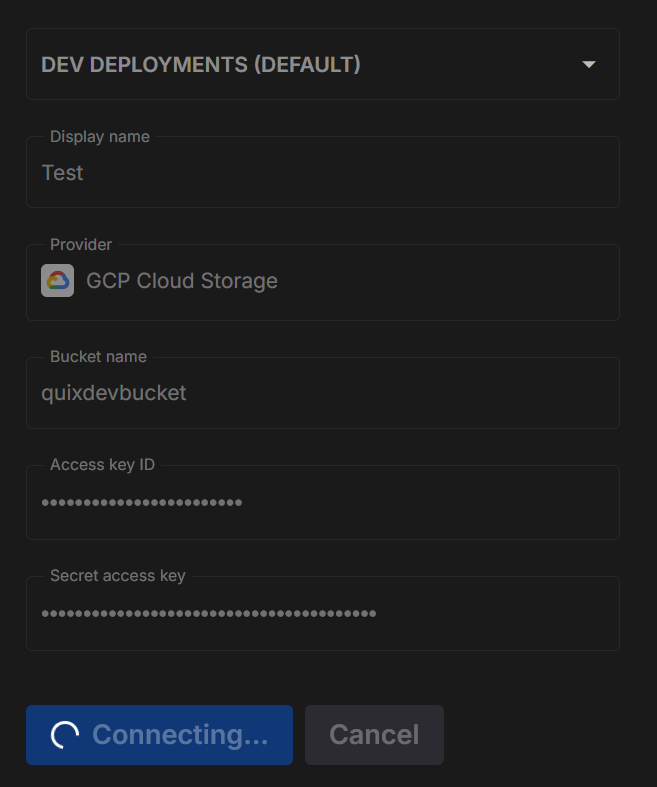Click the Google Cloud logo icon
This screenshot has width=657, height=787.
point(57,281)
